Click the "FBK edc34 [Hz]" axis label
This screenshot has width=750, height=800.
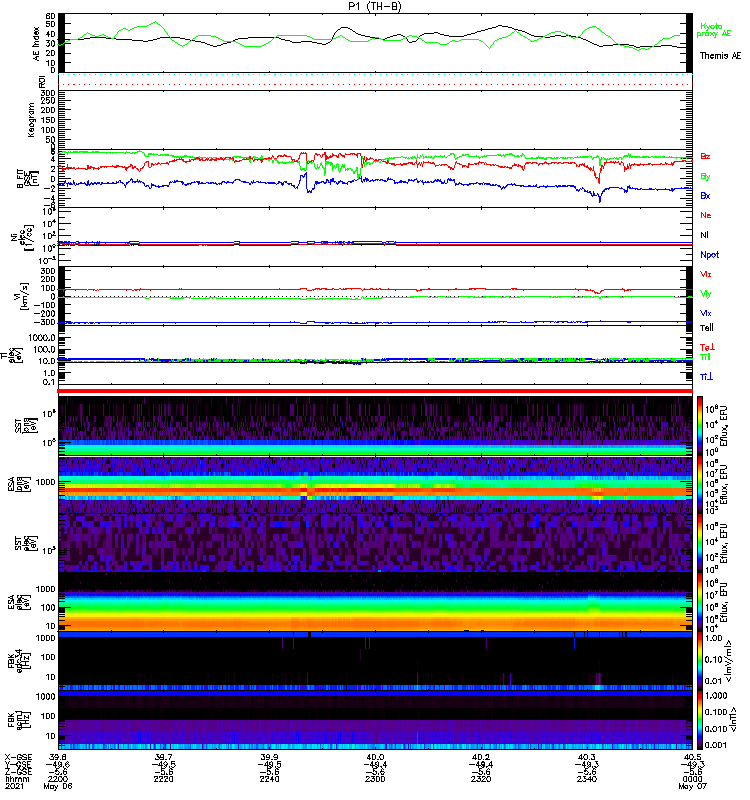coord(19,659)
